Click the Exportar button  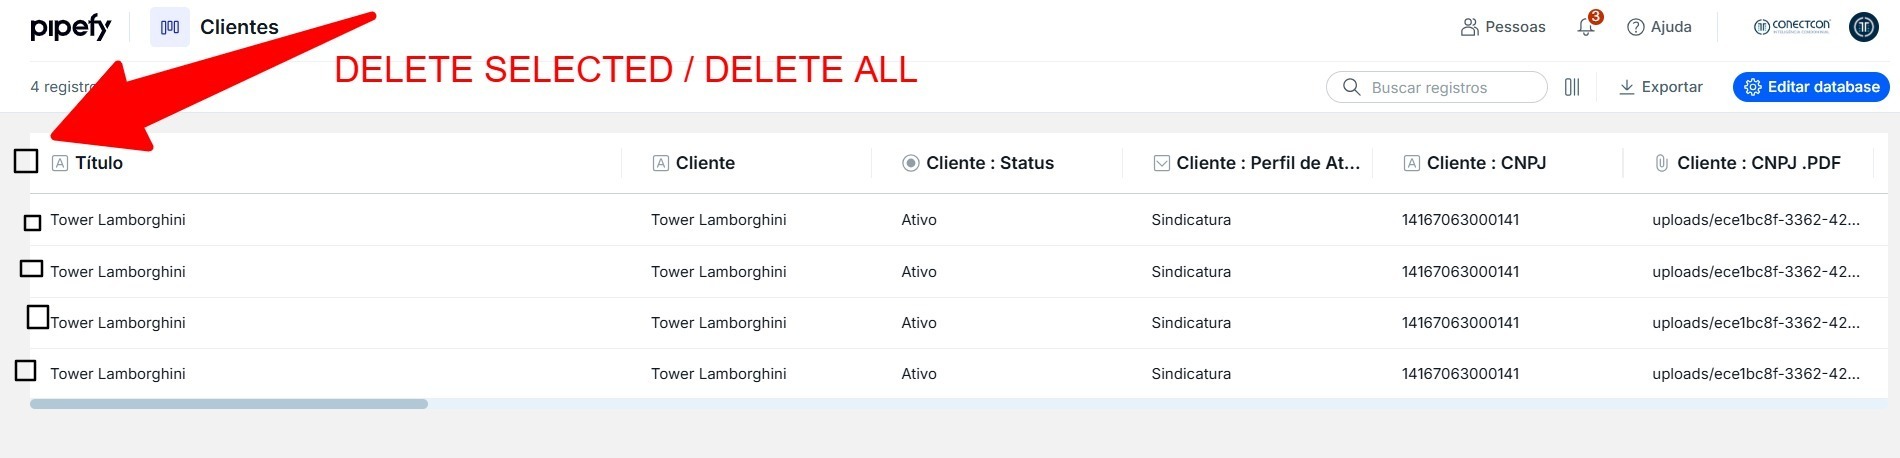pos(1660,87)
